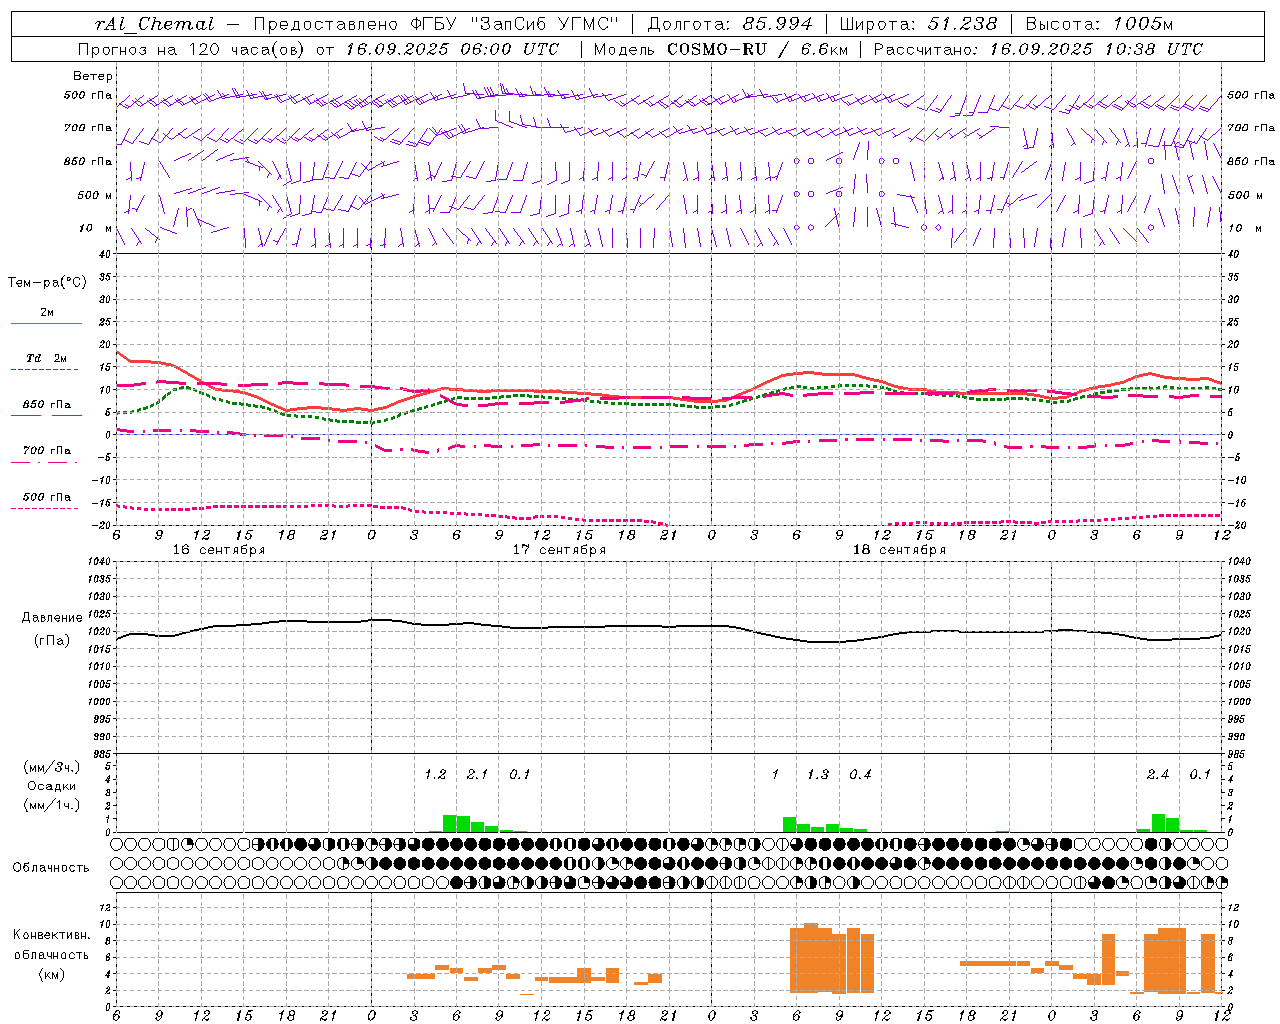Viewport: 1280px width, 1024px height.
Task: Click the '18 сентября' date label
Action: tap(899, 550)
